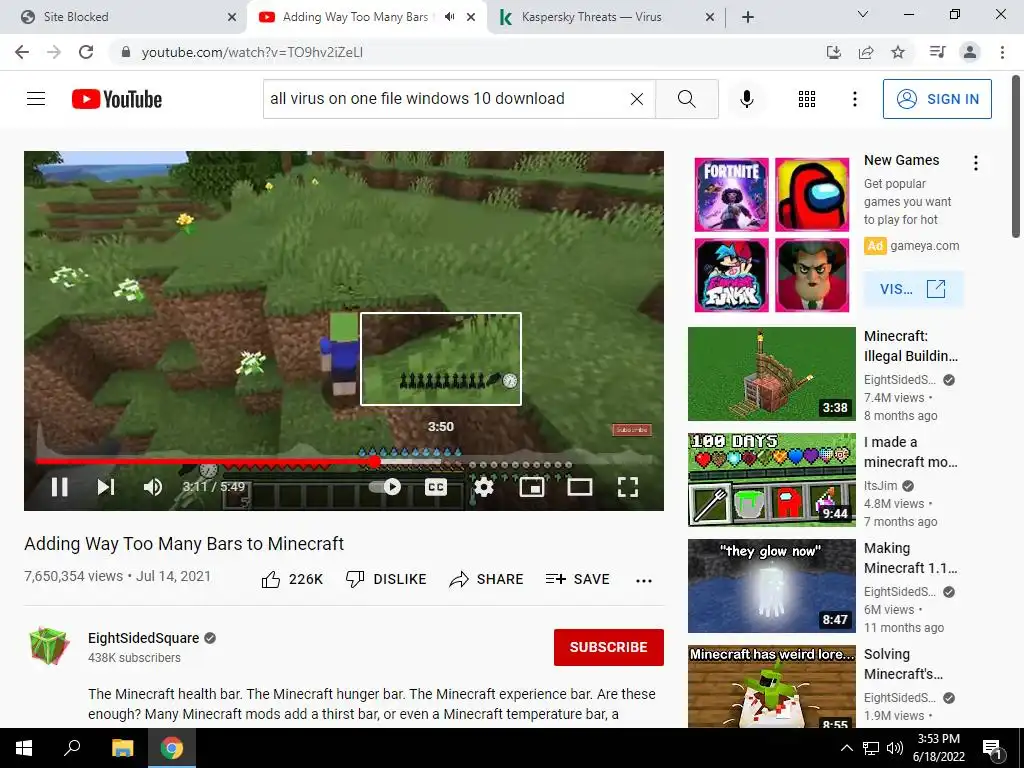This screenshot has height=768, width=1024.
Task: Close the Kaspersky Threats tab
Action: click(x=710, y=18)
